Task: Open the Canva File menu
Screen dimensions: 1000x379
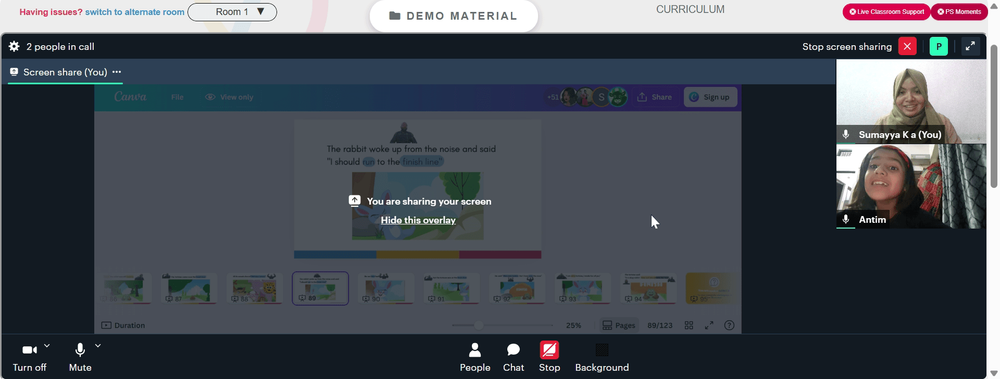Action: click(x=177, y=97)
